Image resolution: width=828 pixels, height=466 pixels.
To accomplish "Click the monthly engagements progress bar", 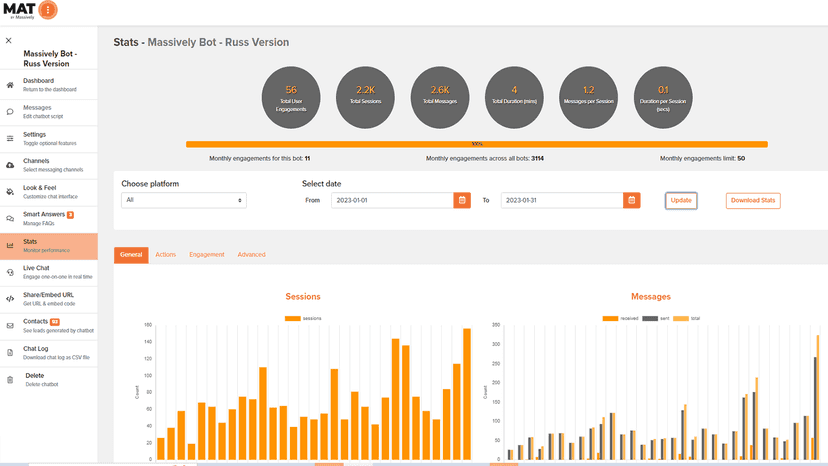I will 477,144.
